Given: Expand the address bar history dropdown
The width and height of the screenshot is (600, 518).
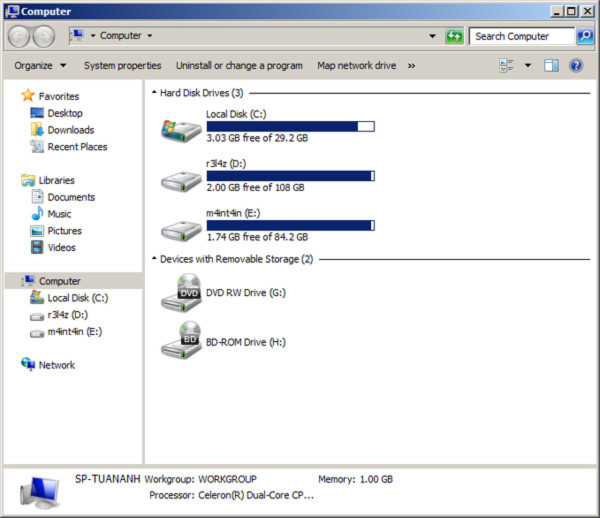Looking at the screenshot, I should click(432, 36).
